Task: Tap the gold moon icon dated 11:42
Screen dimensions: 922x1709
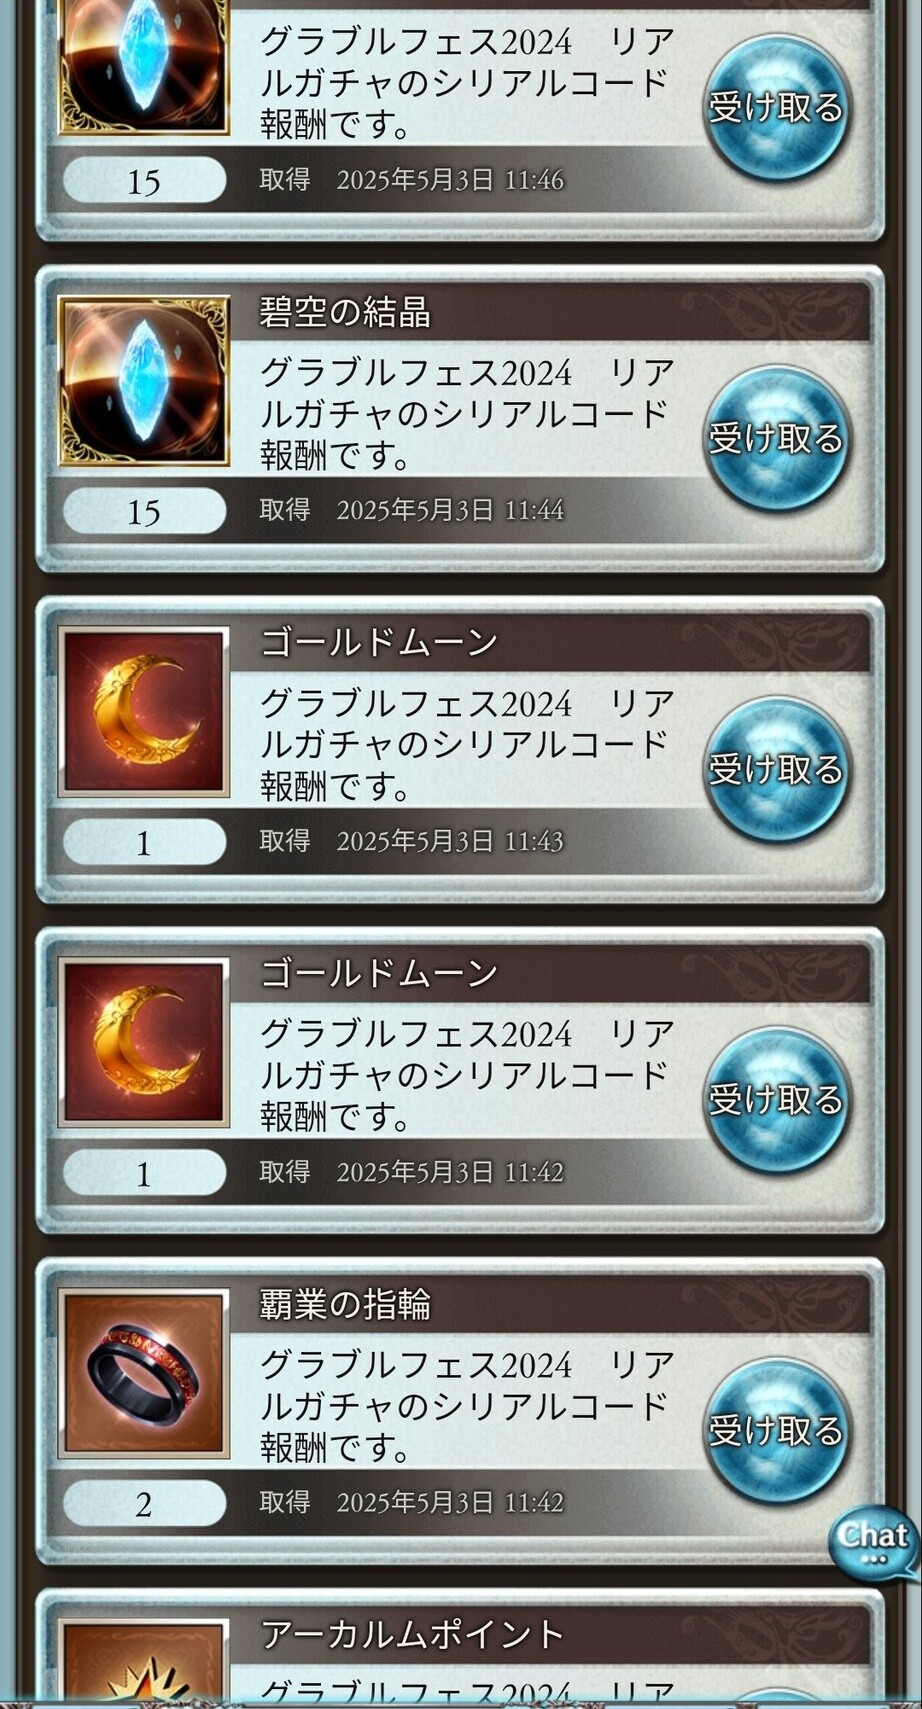Action: 144,1042
